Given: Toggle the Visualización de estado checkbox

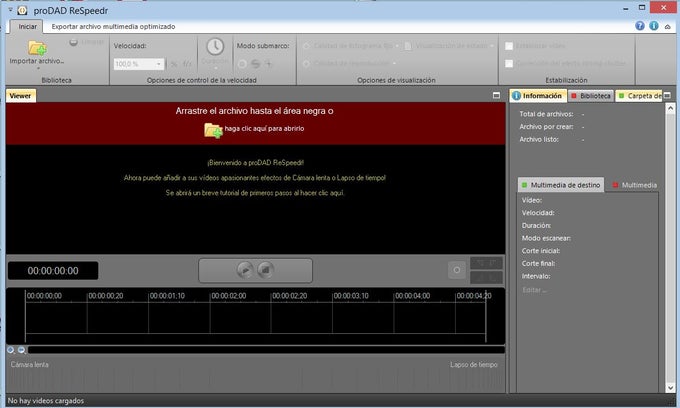Looking at the screenshot, I should pos(408,46).
